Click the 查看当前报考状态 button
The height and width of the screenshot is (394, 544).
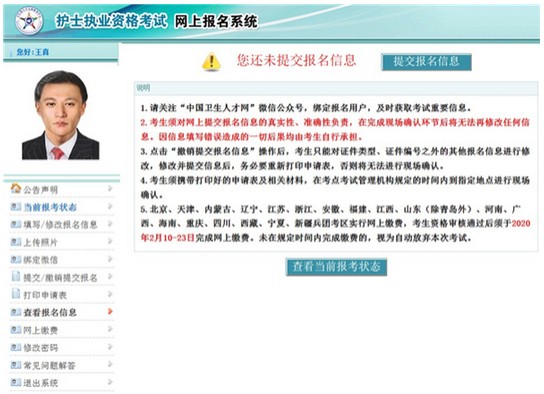(x=336, y=267)
